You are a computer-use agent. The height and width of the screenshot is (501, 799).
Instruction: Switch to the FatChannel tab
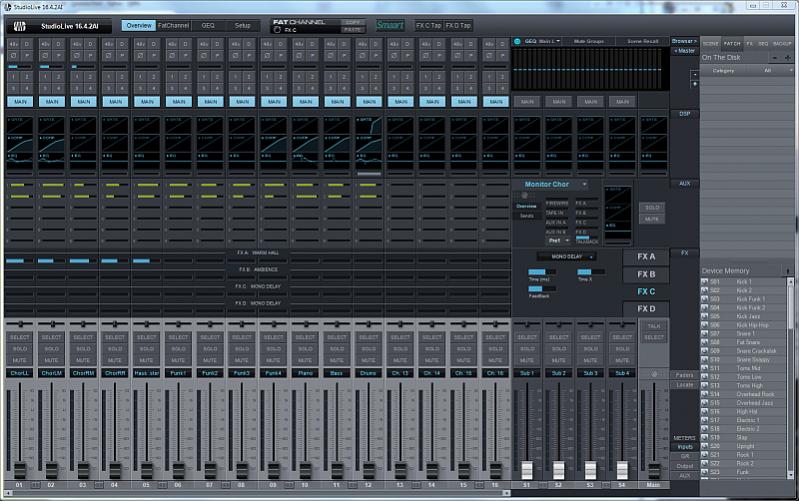pos(173,25)
